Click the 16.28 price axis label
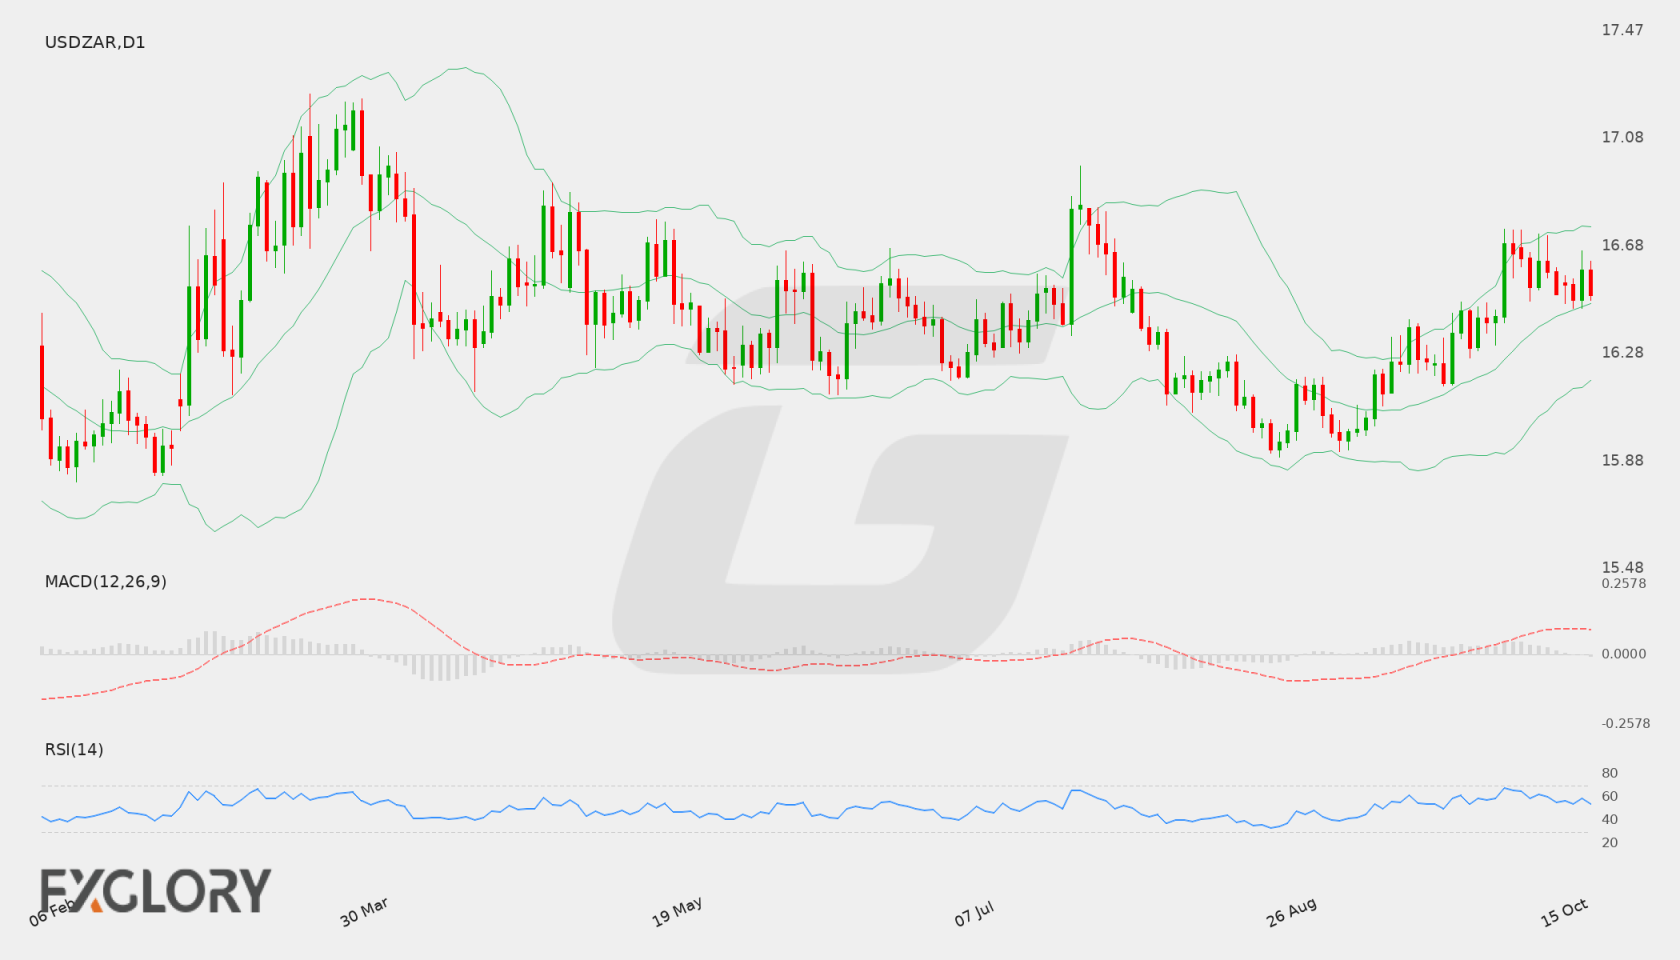This screenshot has height=960, width=1680. click(1622, 352)
